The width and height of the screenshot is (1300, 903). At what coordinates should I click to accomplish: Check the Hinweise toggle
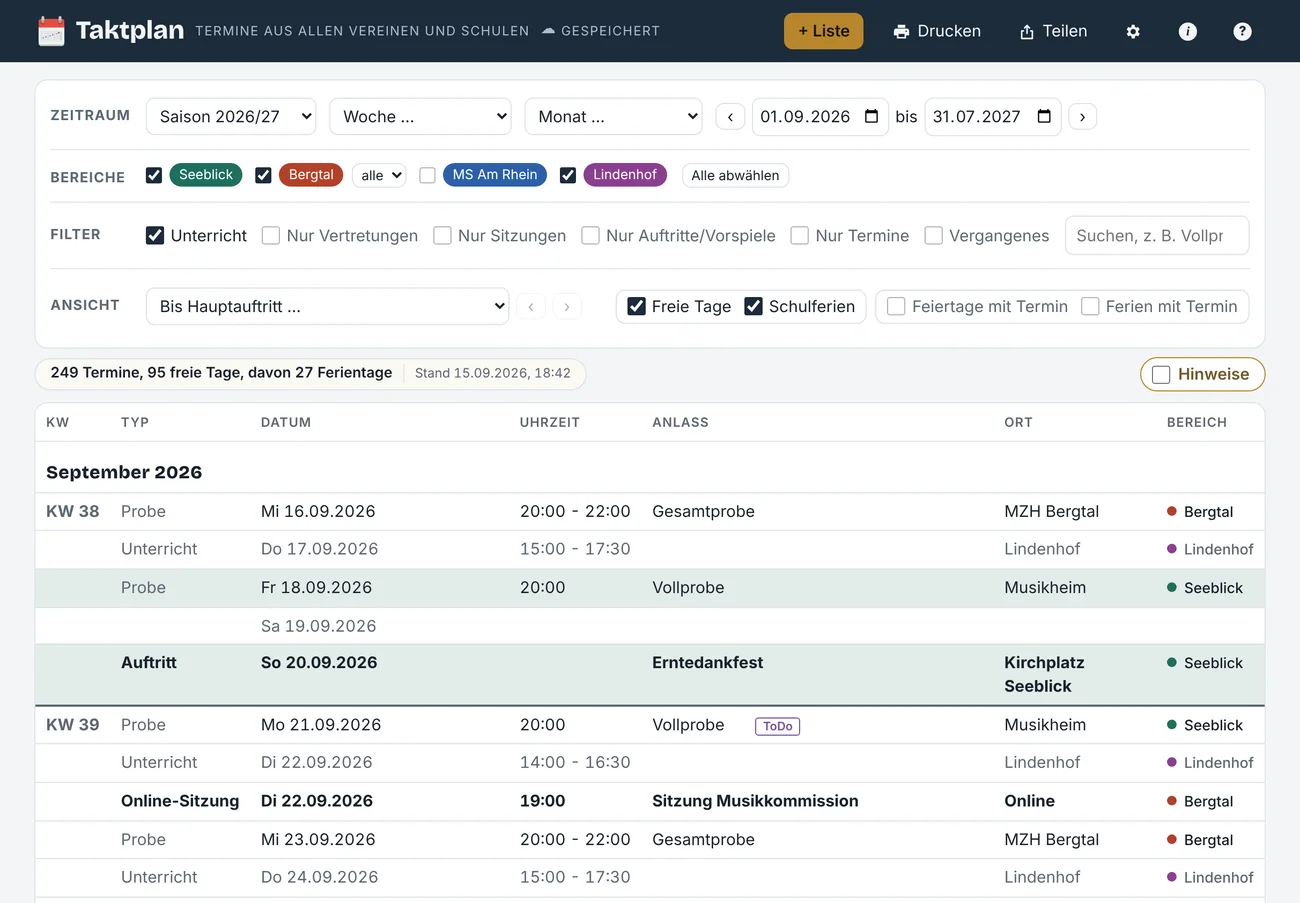[x=1161, y=374]
